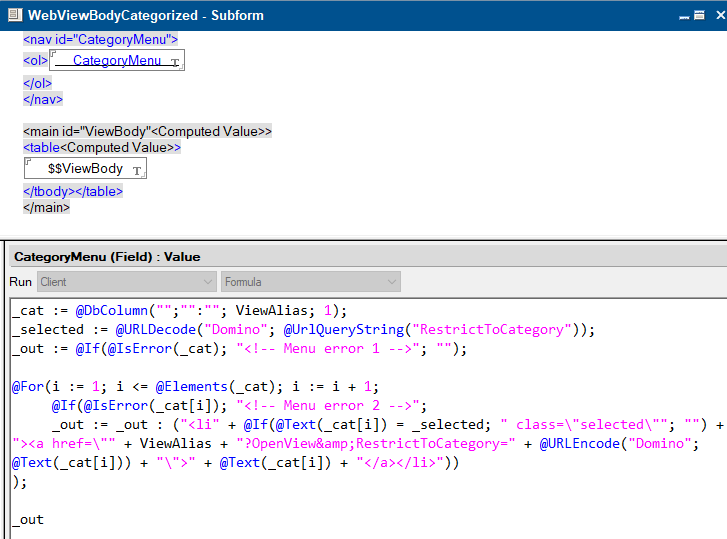727x539 pixels.
Task: Open the Run Client dropdown
Action: click(x=127, y=282)
